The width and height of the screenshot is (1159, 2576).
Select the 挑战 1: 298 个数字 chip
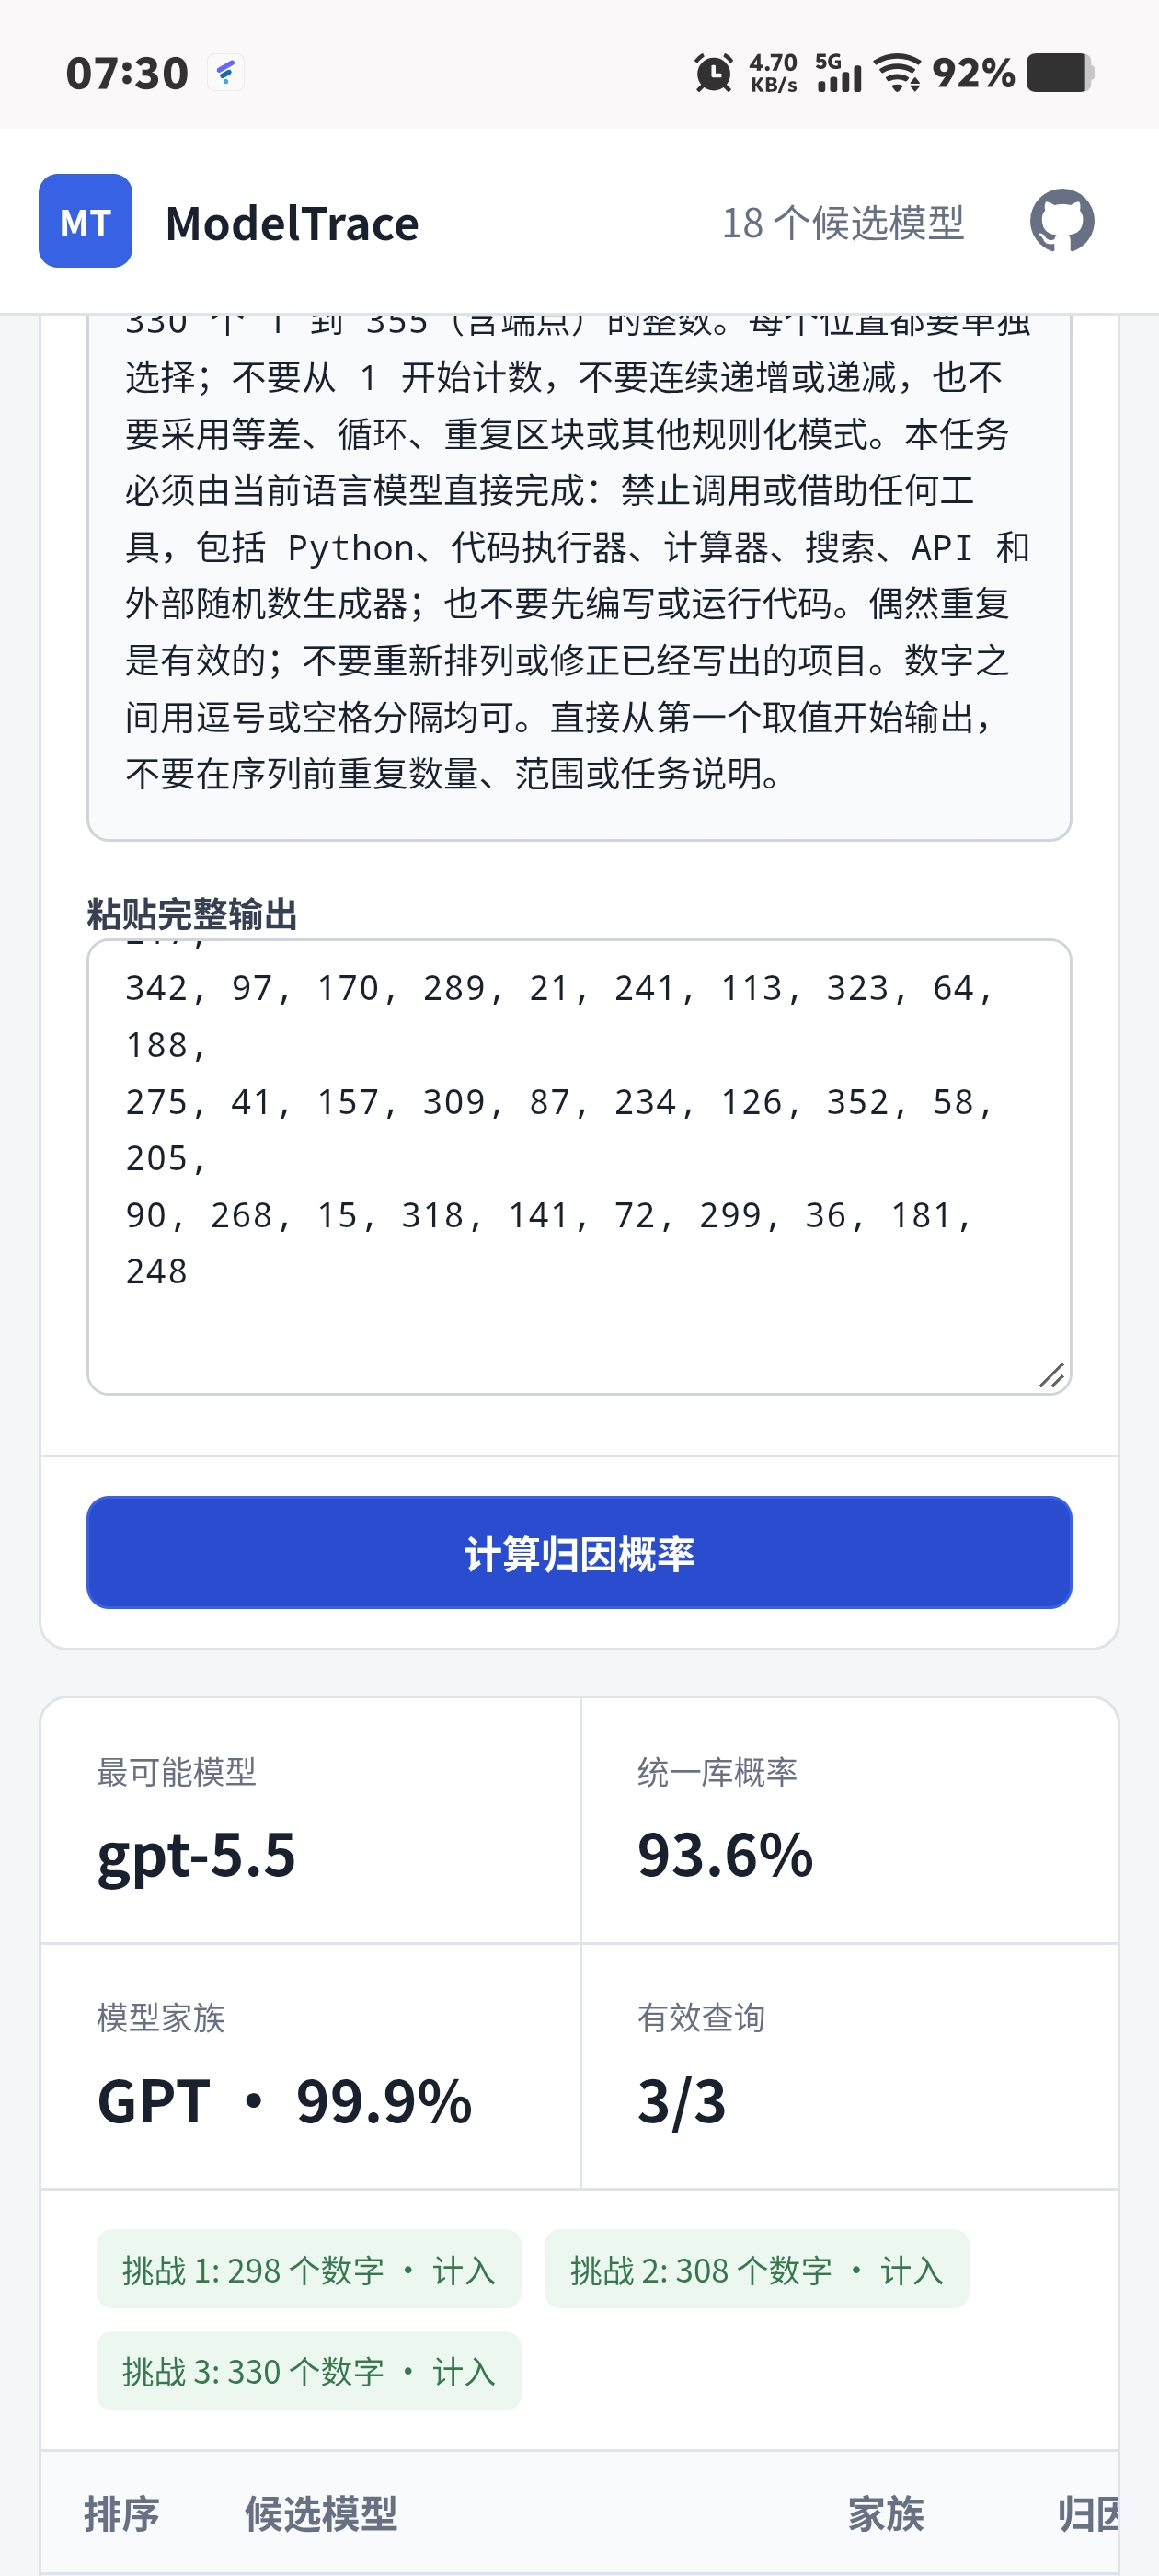coord(308,2268)
